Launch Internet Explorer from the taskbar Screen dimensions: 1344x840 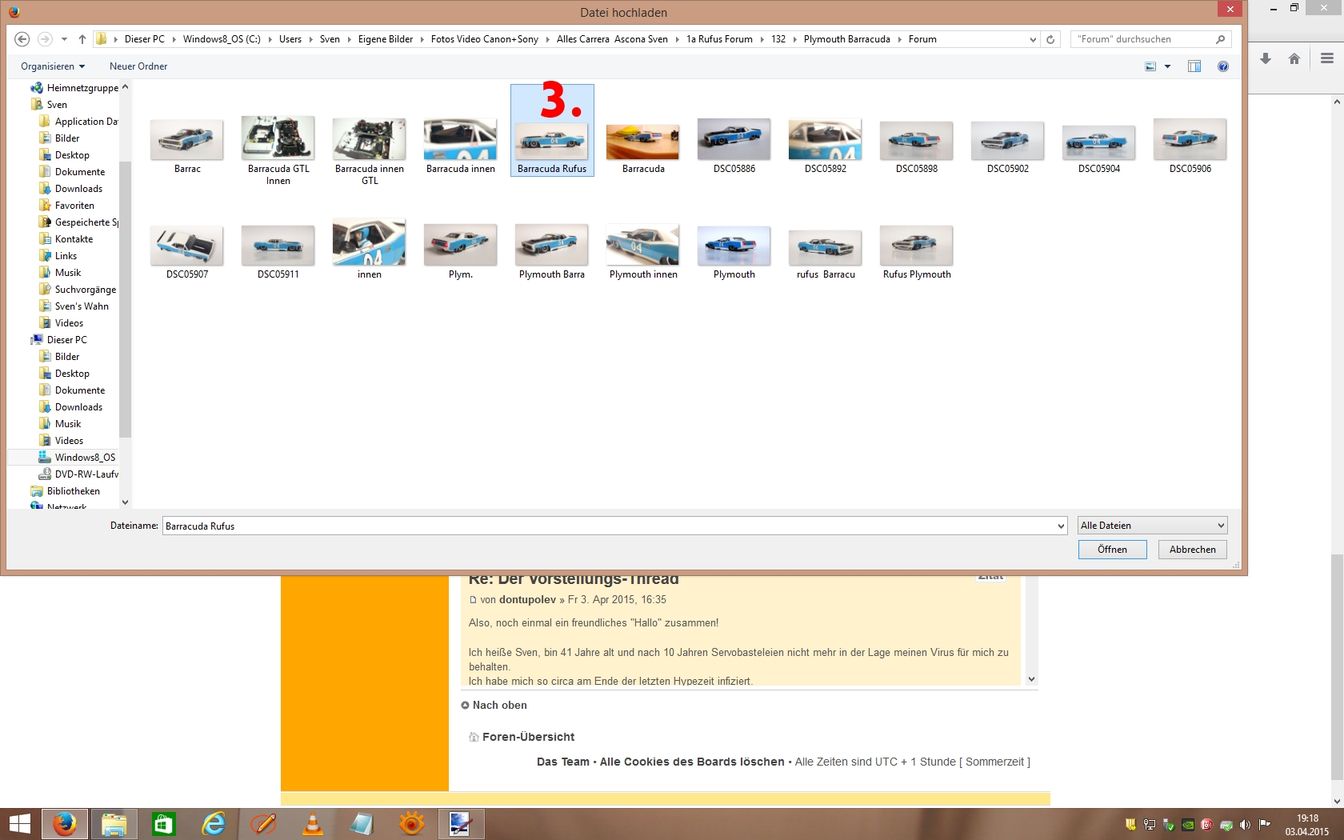(213, 824)
